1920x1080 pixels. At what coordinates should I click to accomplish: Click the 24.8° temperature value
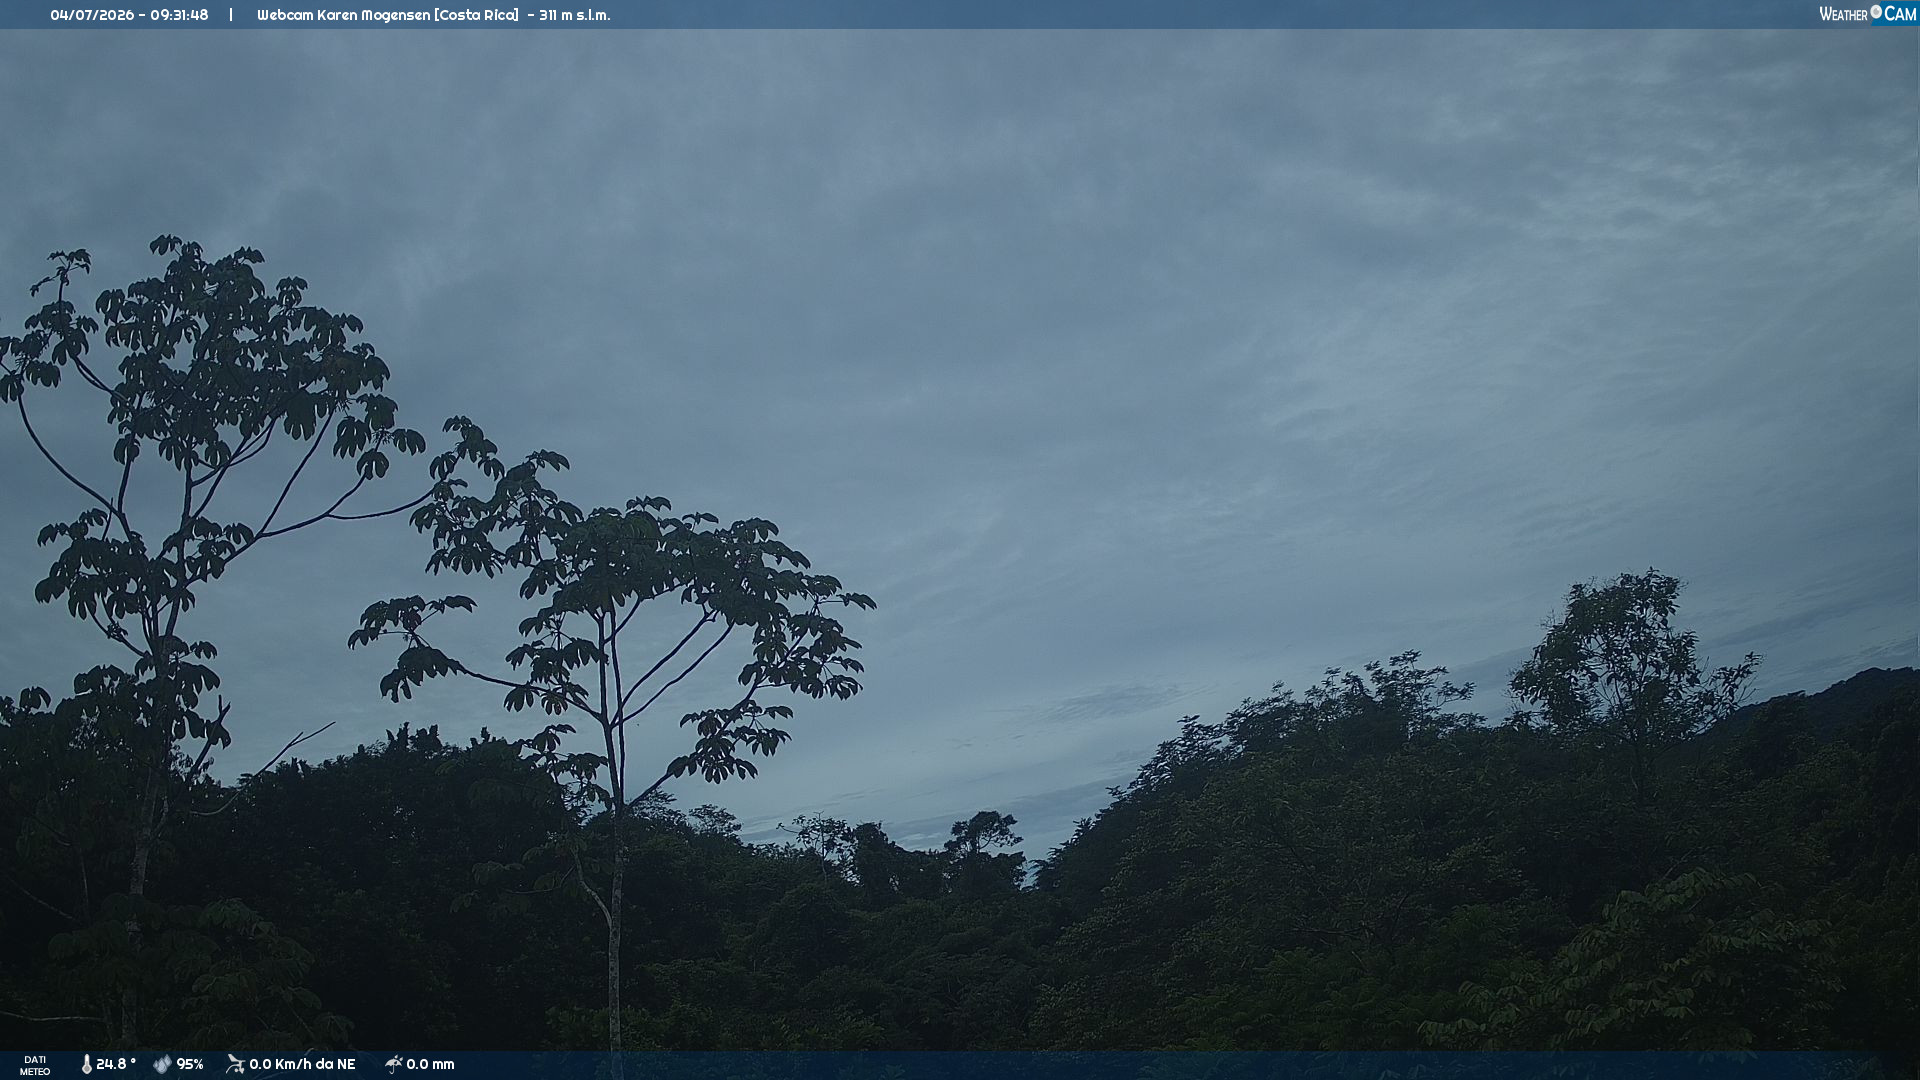[x=116, y=1065]
